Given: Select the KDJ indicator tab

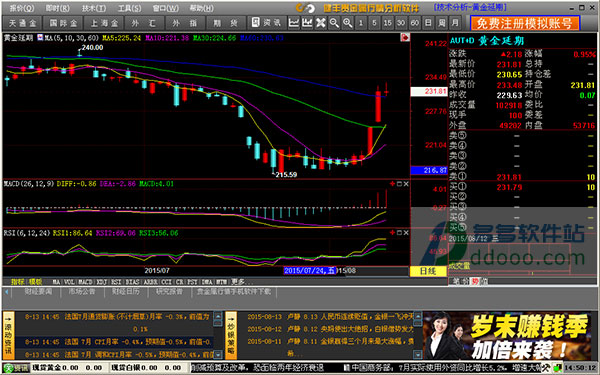Looking at the screenshot, I should [102, 282].
